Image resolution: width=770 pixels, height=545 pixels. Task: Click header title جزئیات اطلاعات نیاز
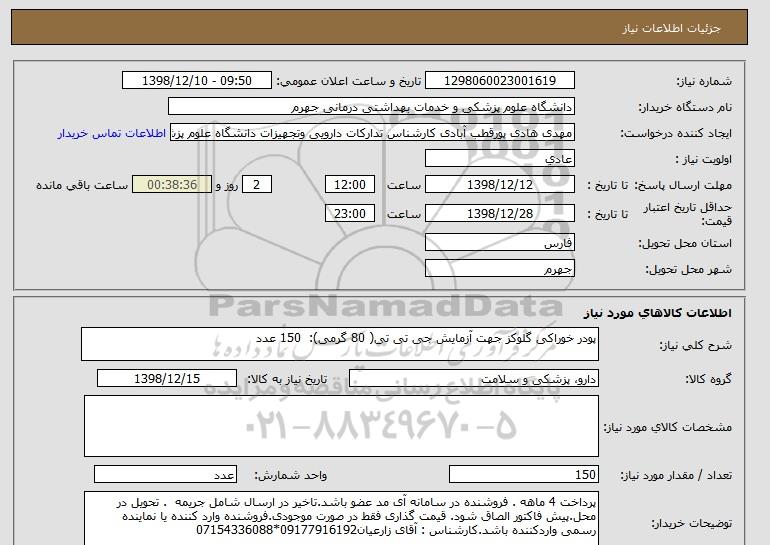pos(671,28)
